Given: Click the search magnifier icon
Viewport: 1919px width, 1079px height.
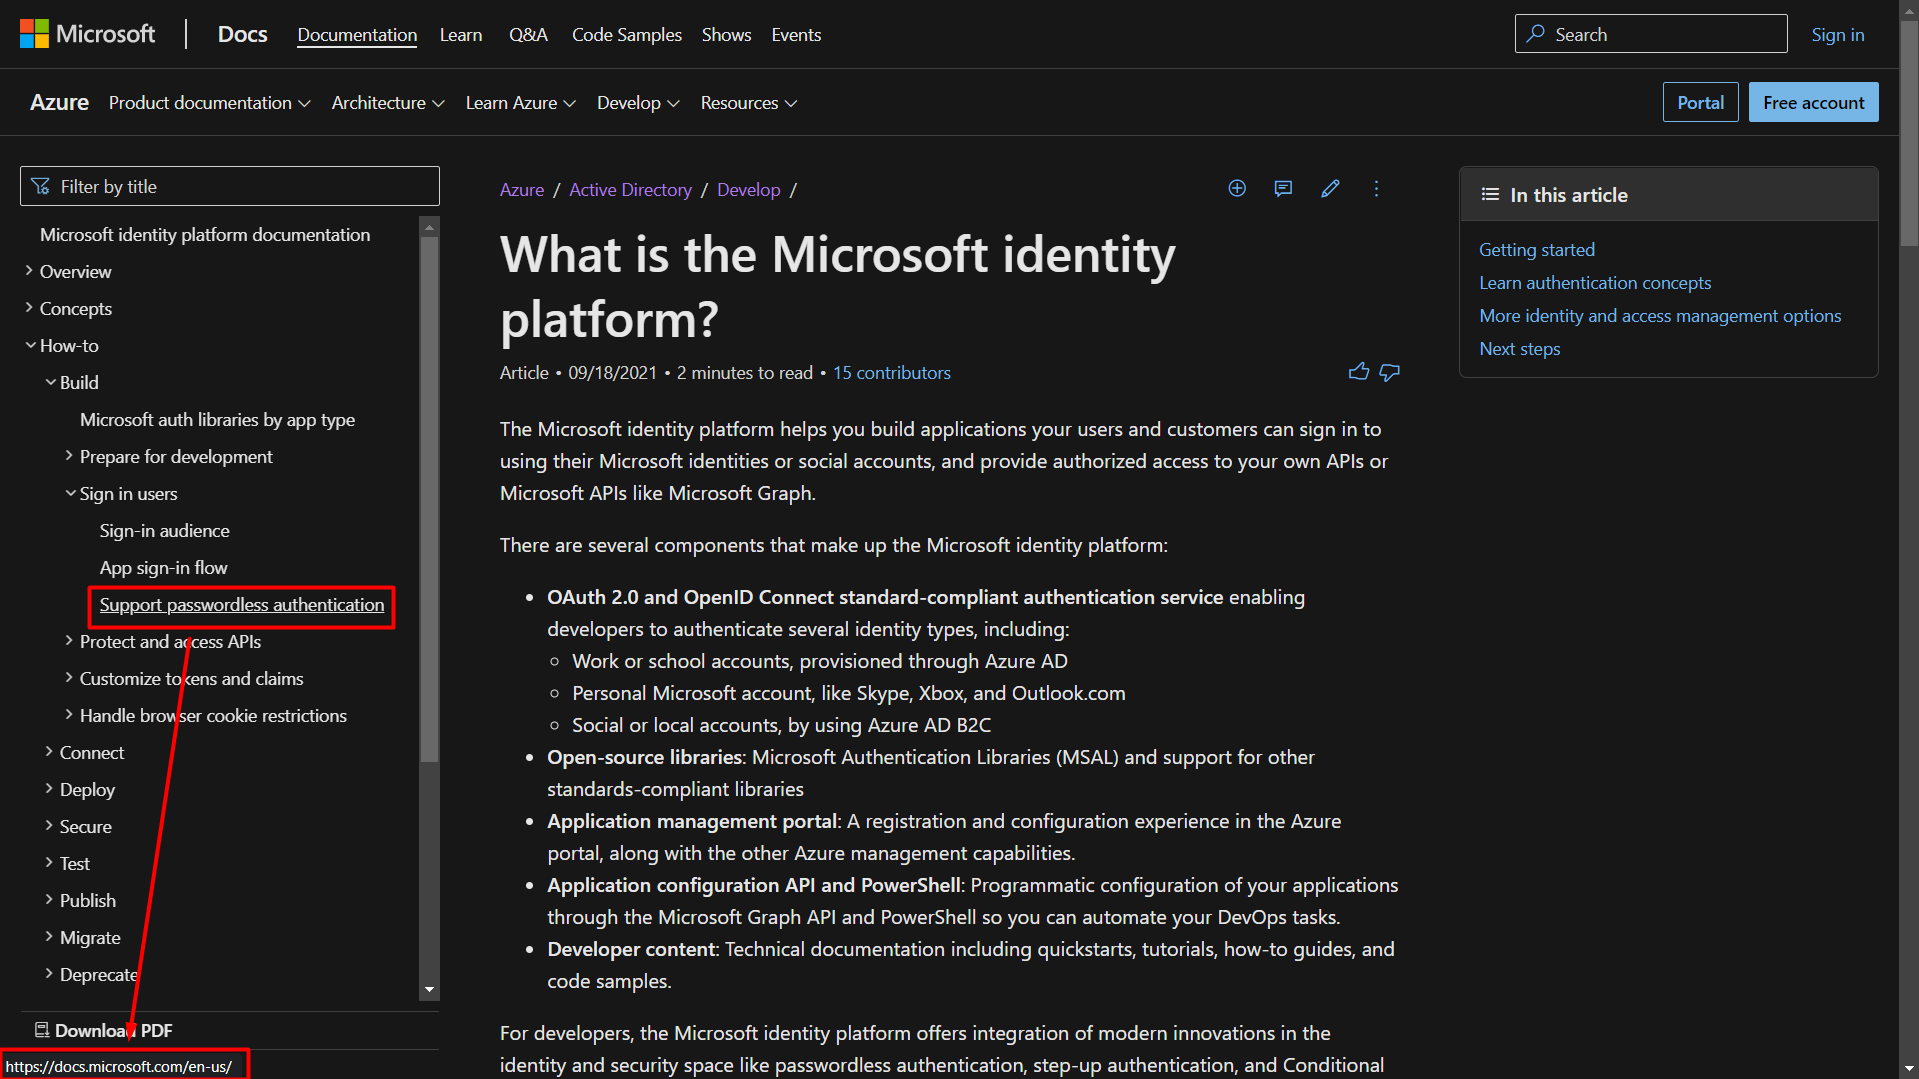Looking at the screenshot, I should (x=1535, y=34).
